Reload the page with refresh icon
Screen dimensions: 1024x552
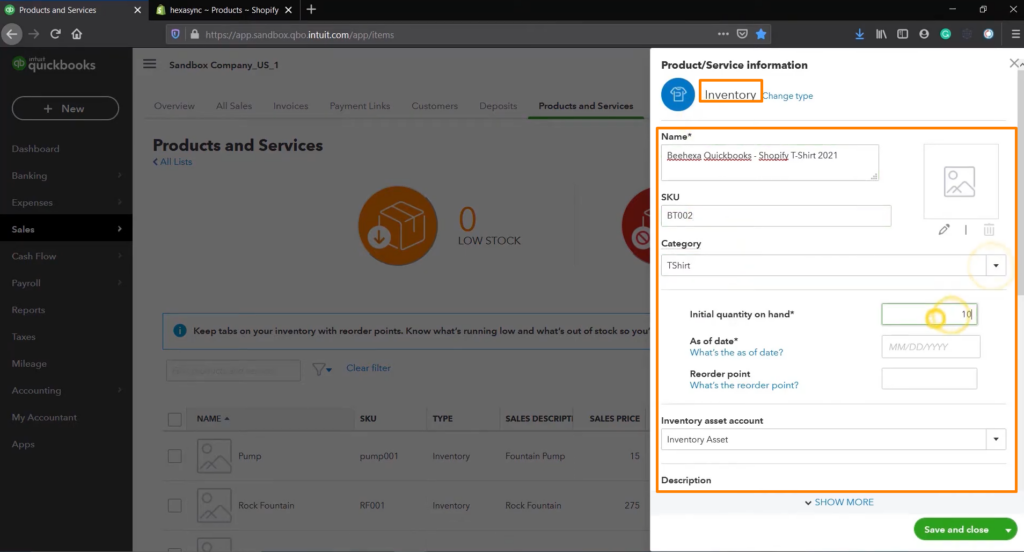point(56,34)
